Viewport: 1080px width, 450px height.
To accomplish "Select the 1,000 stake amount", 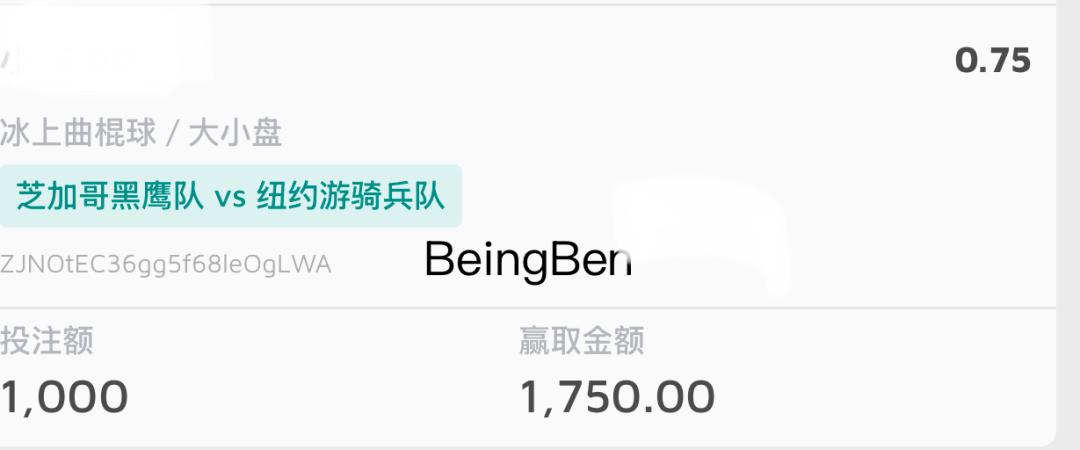I will (64, 396).
